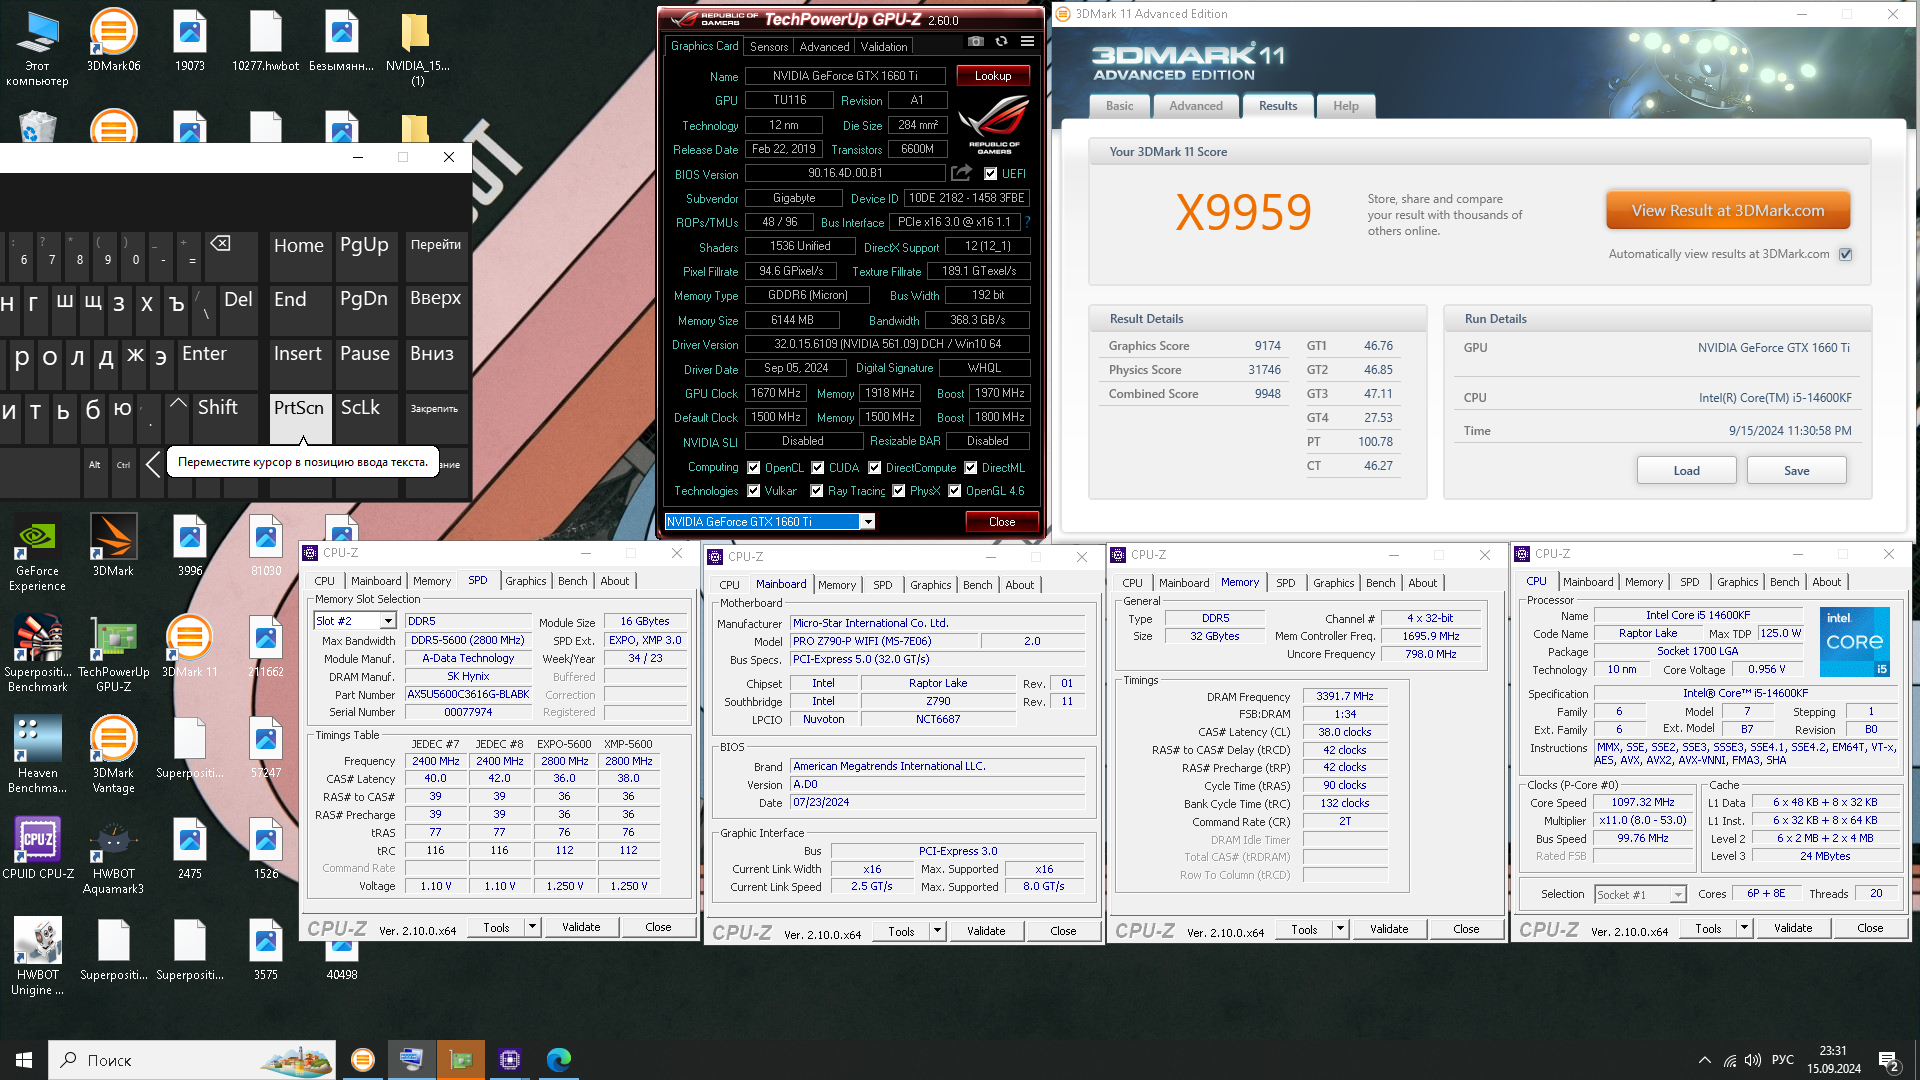The height and width of the screenshot is (1080, 1920).
Task: Toggle CUDA checkbox in GPU-Z
Action: 818,467
